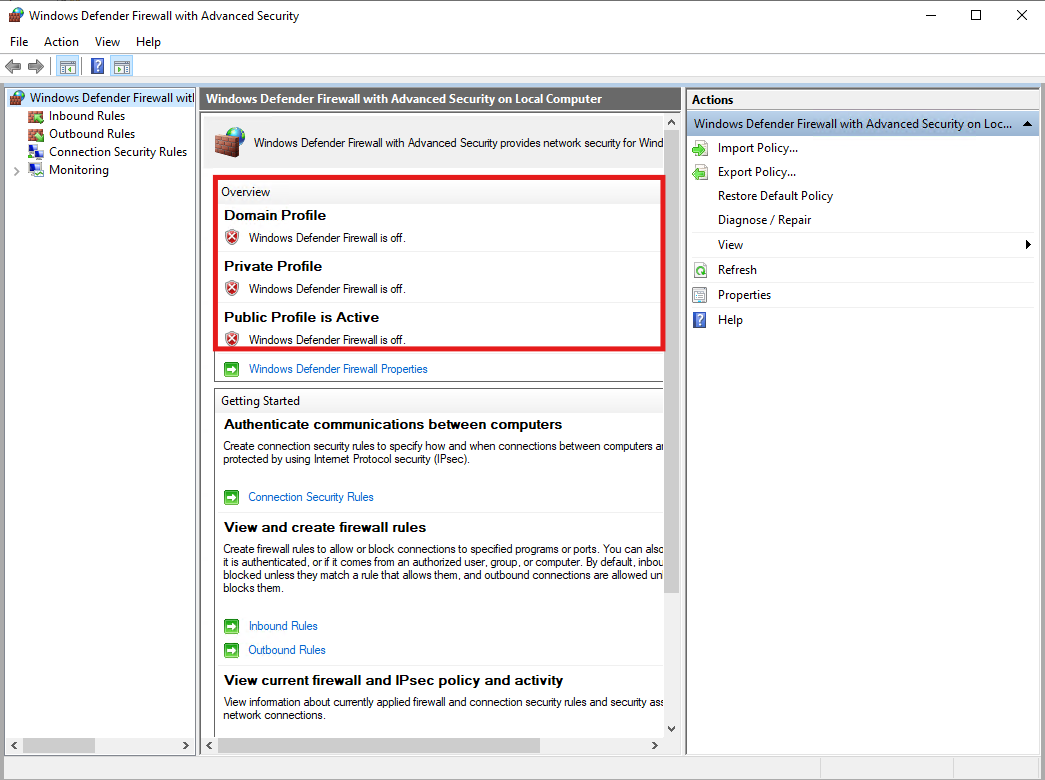
Task: Click the Show/Hide Console Tree toolbar icon
Action: point(67,67)
